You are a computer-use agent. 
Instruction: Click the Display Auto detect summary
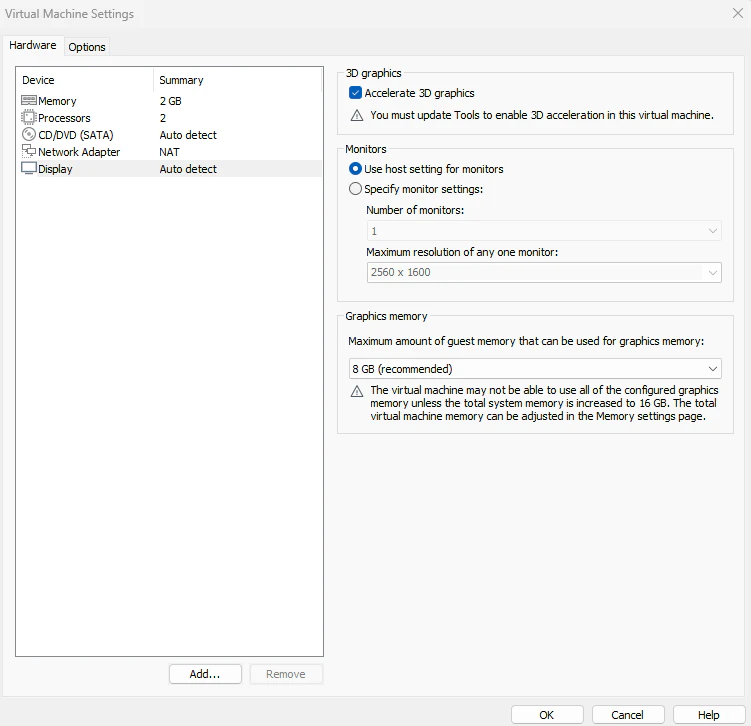(188, 169)
